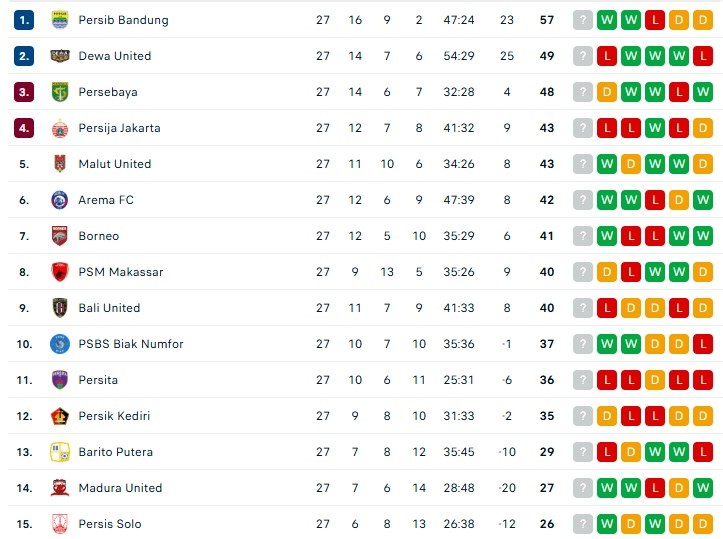The width and height of the screenshot is (723, 539).
Task: Click the blue rank 1 position badge
Action: coord(24,20)
